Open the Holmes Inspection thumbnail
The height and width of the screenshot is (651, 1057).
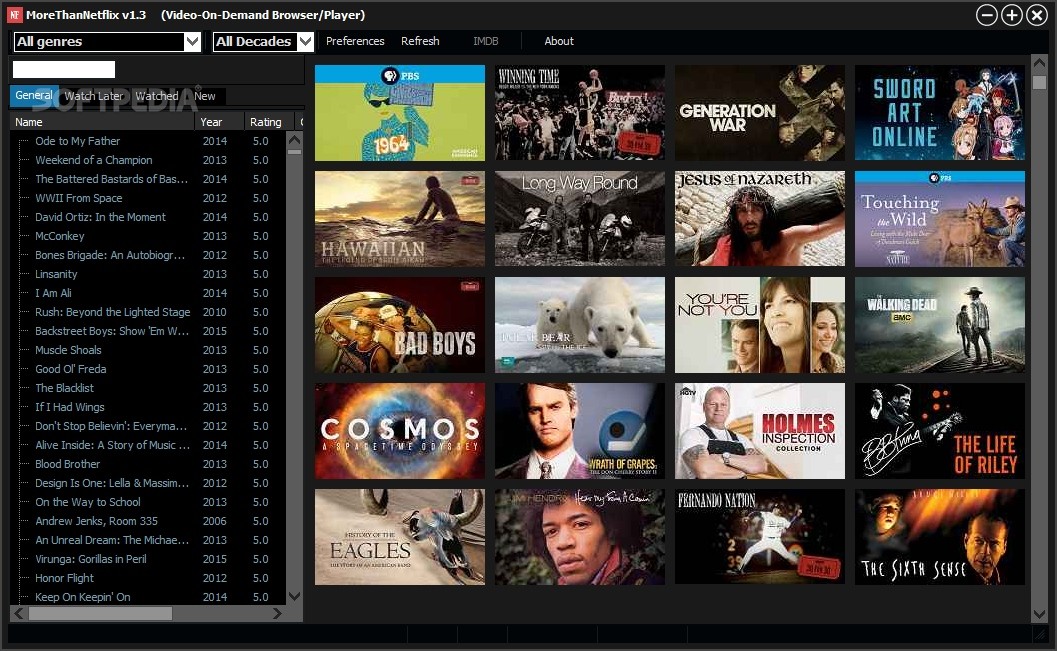click(760, 431)
